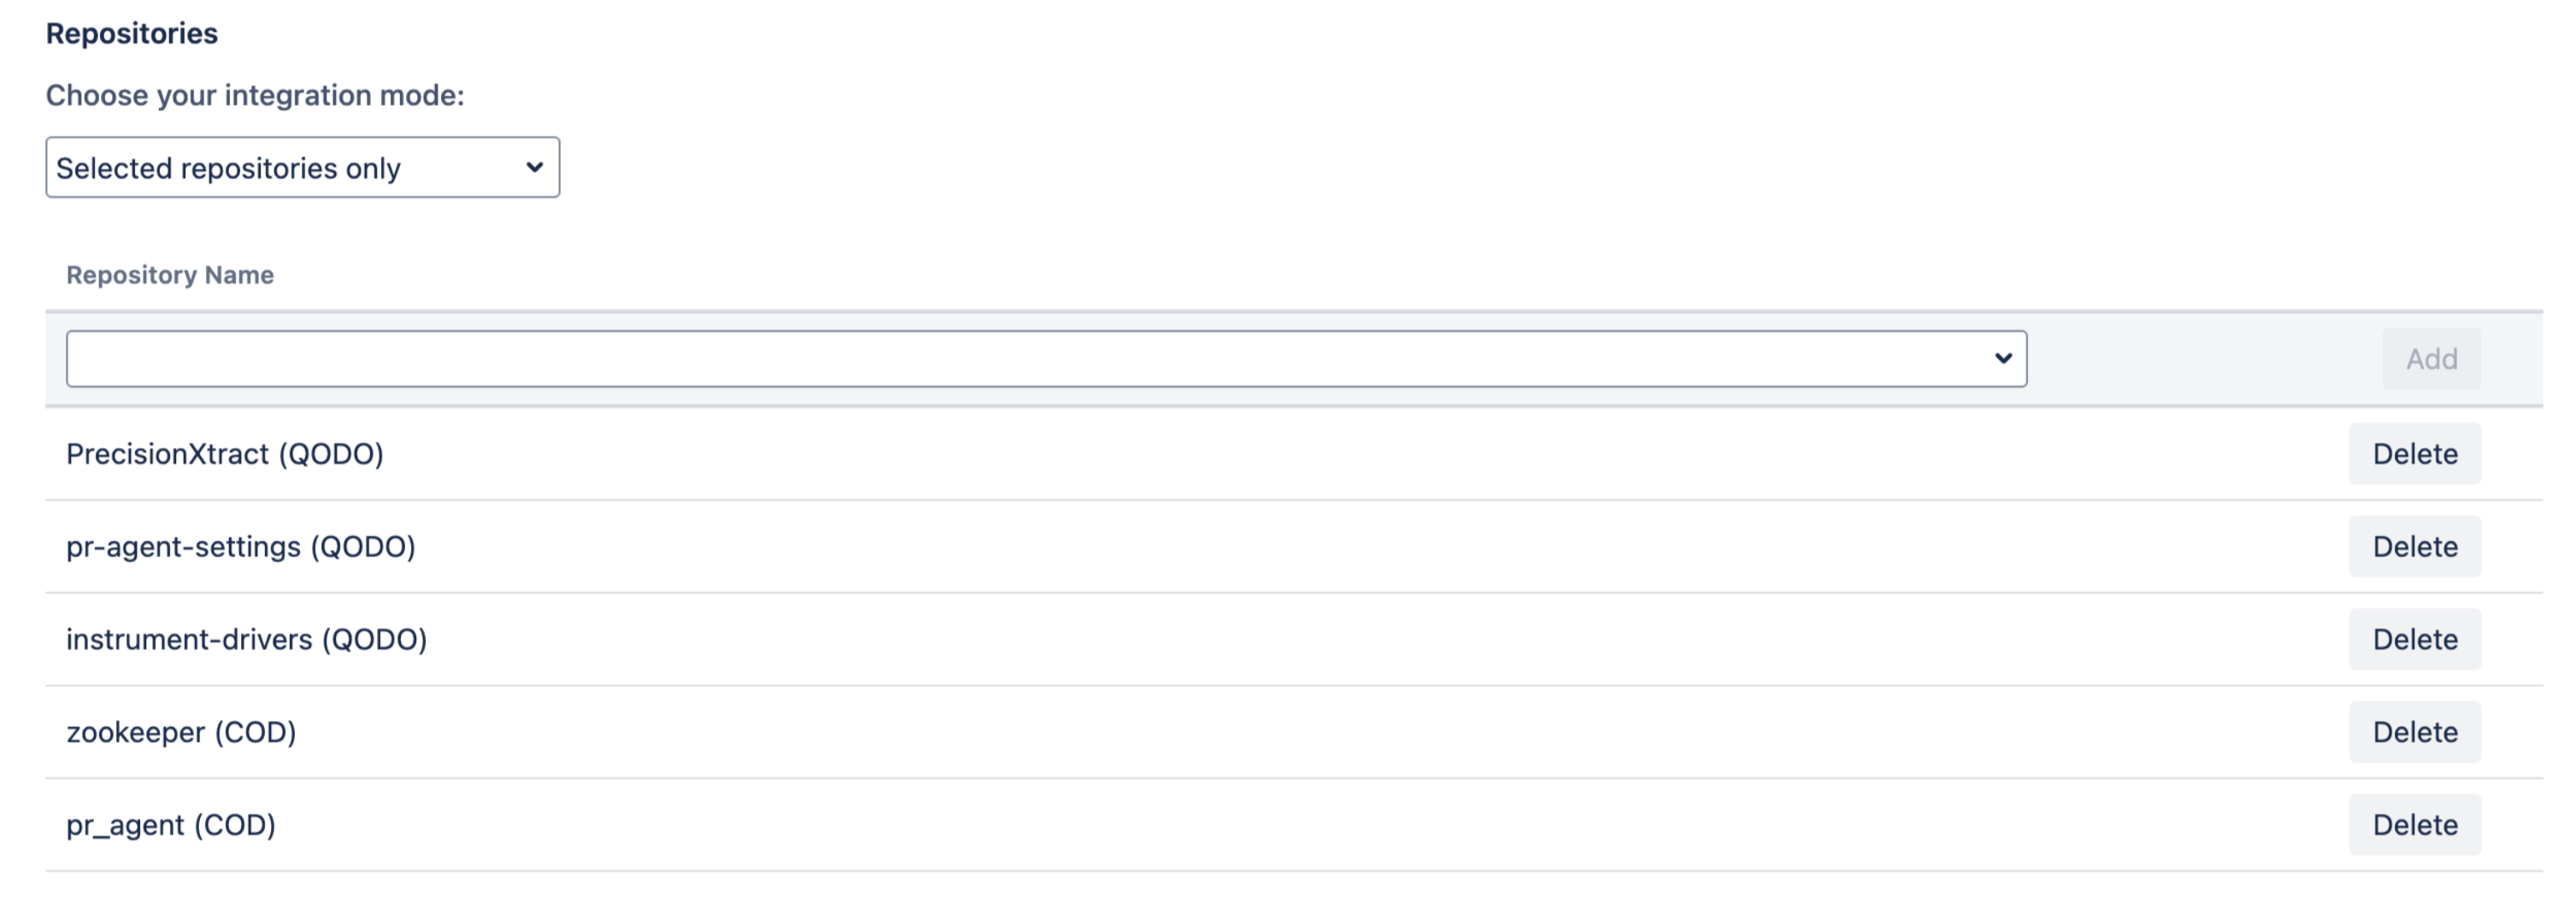Click the chevron arrow in the repository selector
Image resolution: width=2576 pixels, height=918 pixels.
(2002, 358)
